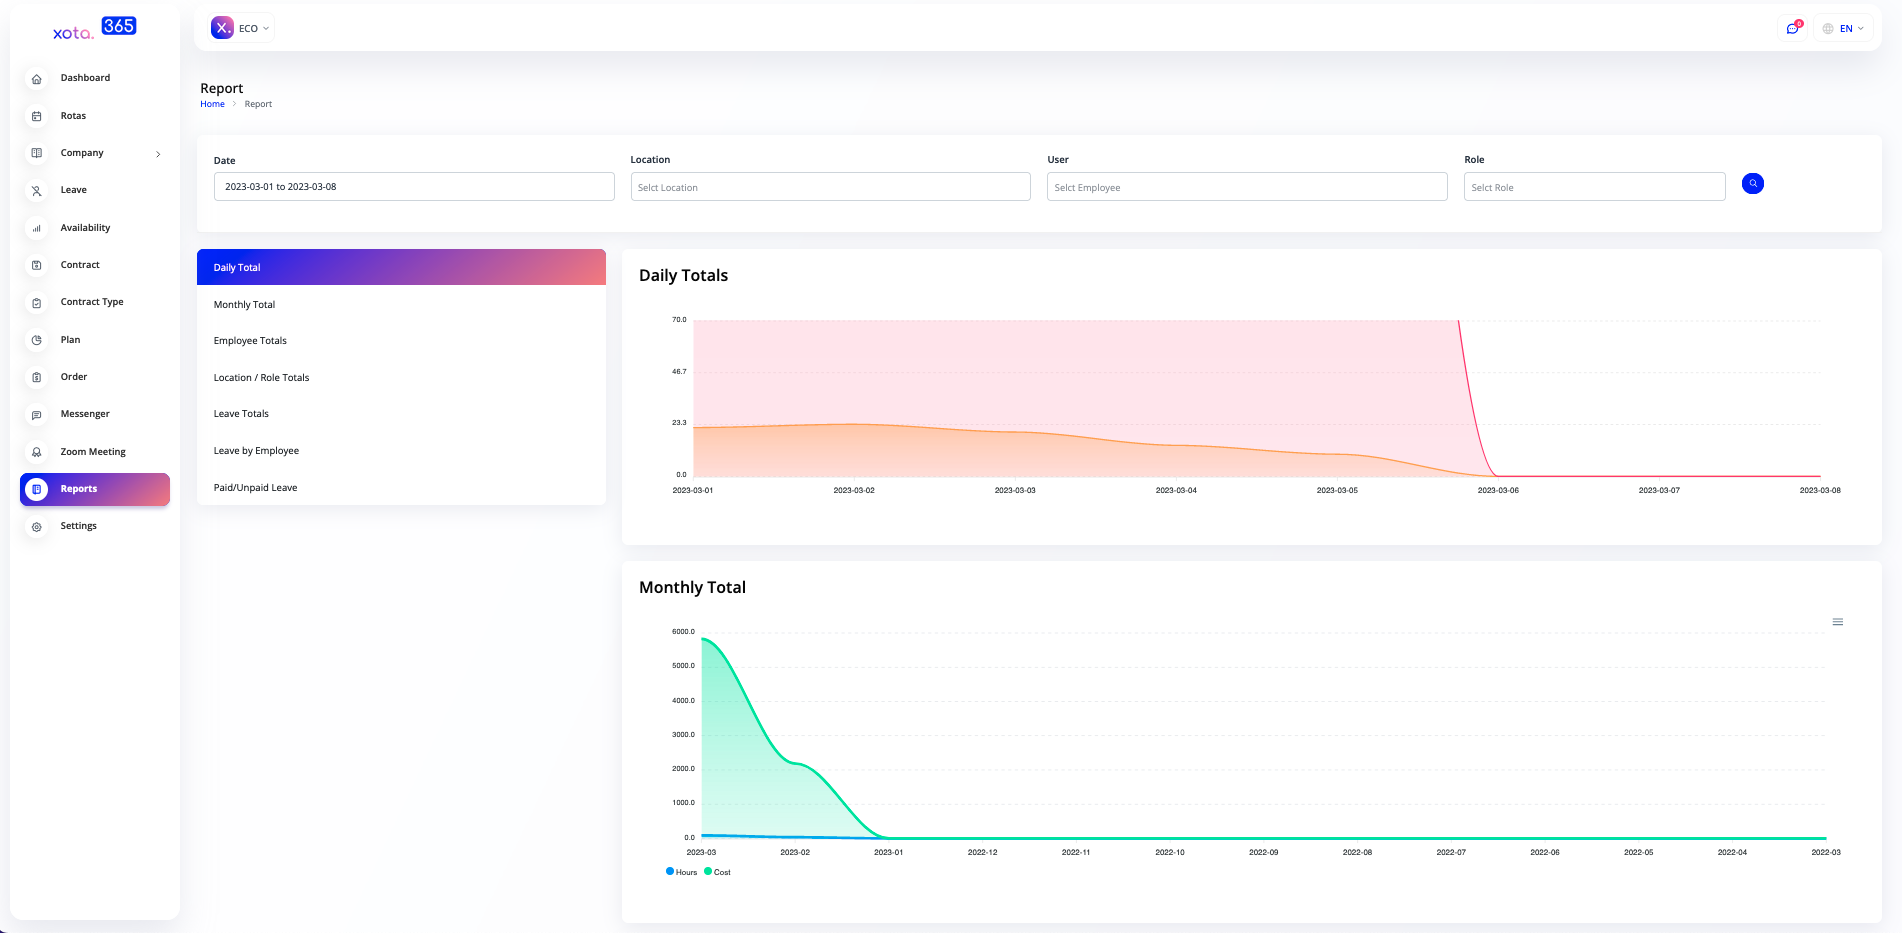Expand the Company submenu chevron
The height and width of the screenshot is (933, 1902).
coord(158,154)
